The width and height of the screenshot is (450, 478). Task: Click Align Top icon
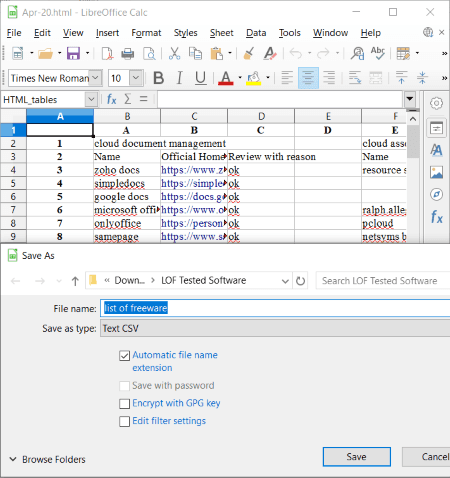(x=402, y=78)
